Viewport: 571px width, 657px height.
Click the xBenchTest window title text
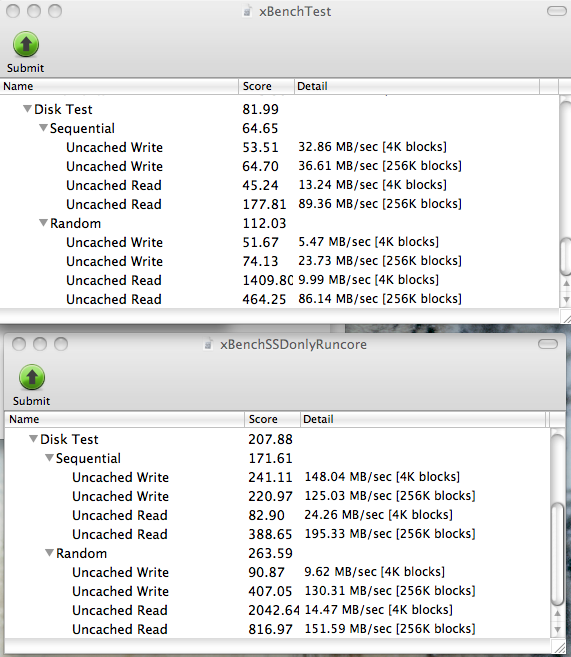tap(295, 11)
